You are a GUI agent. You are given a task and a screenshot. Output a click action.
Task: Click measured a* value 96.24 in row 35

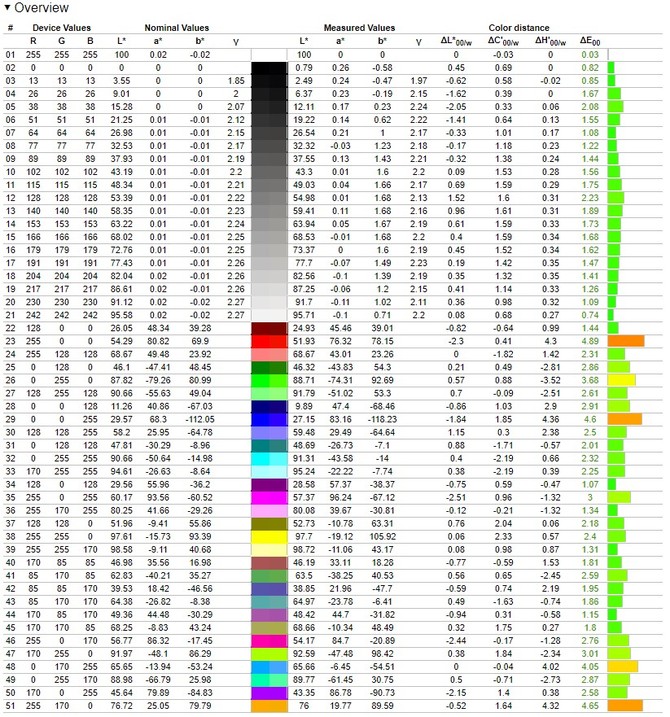click(340, 498)
